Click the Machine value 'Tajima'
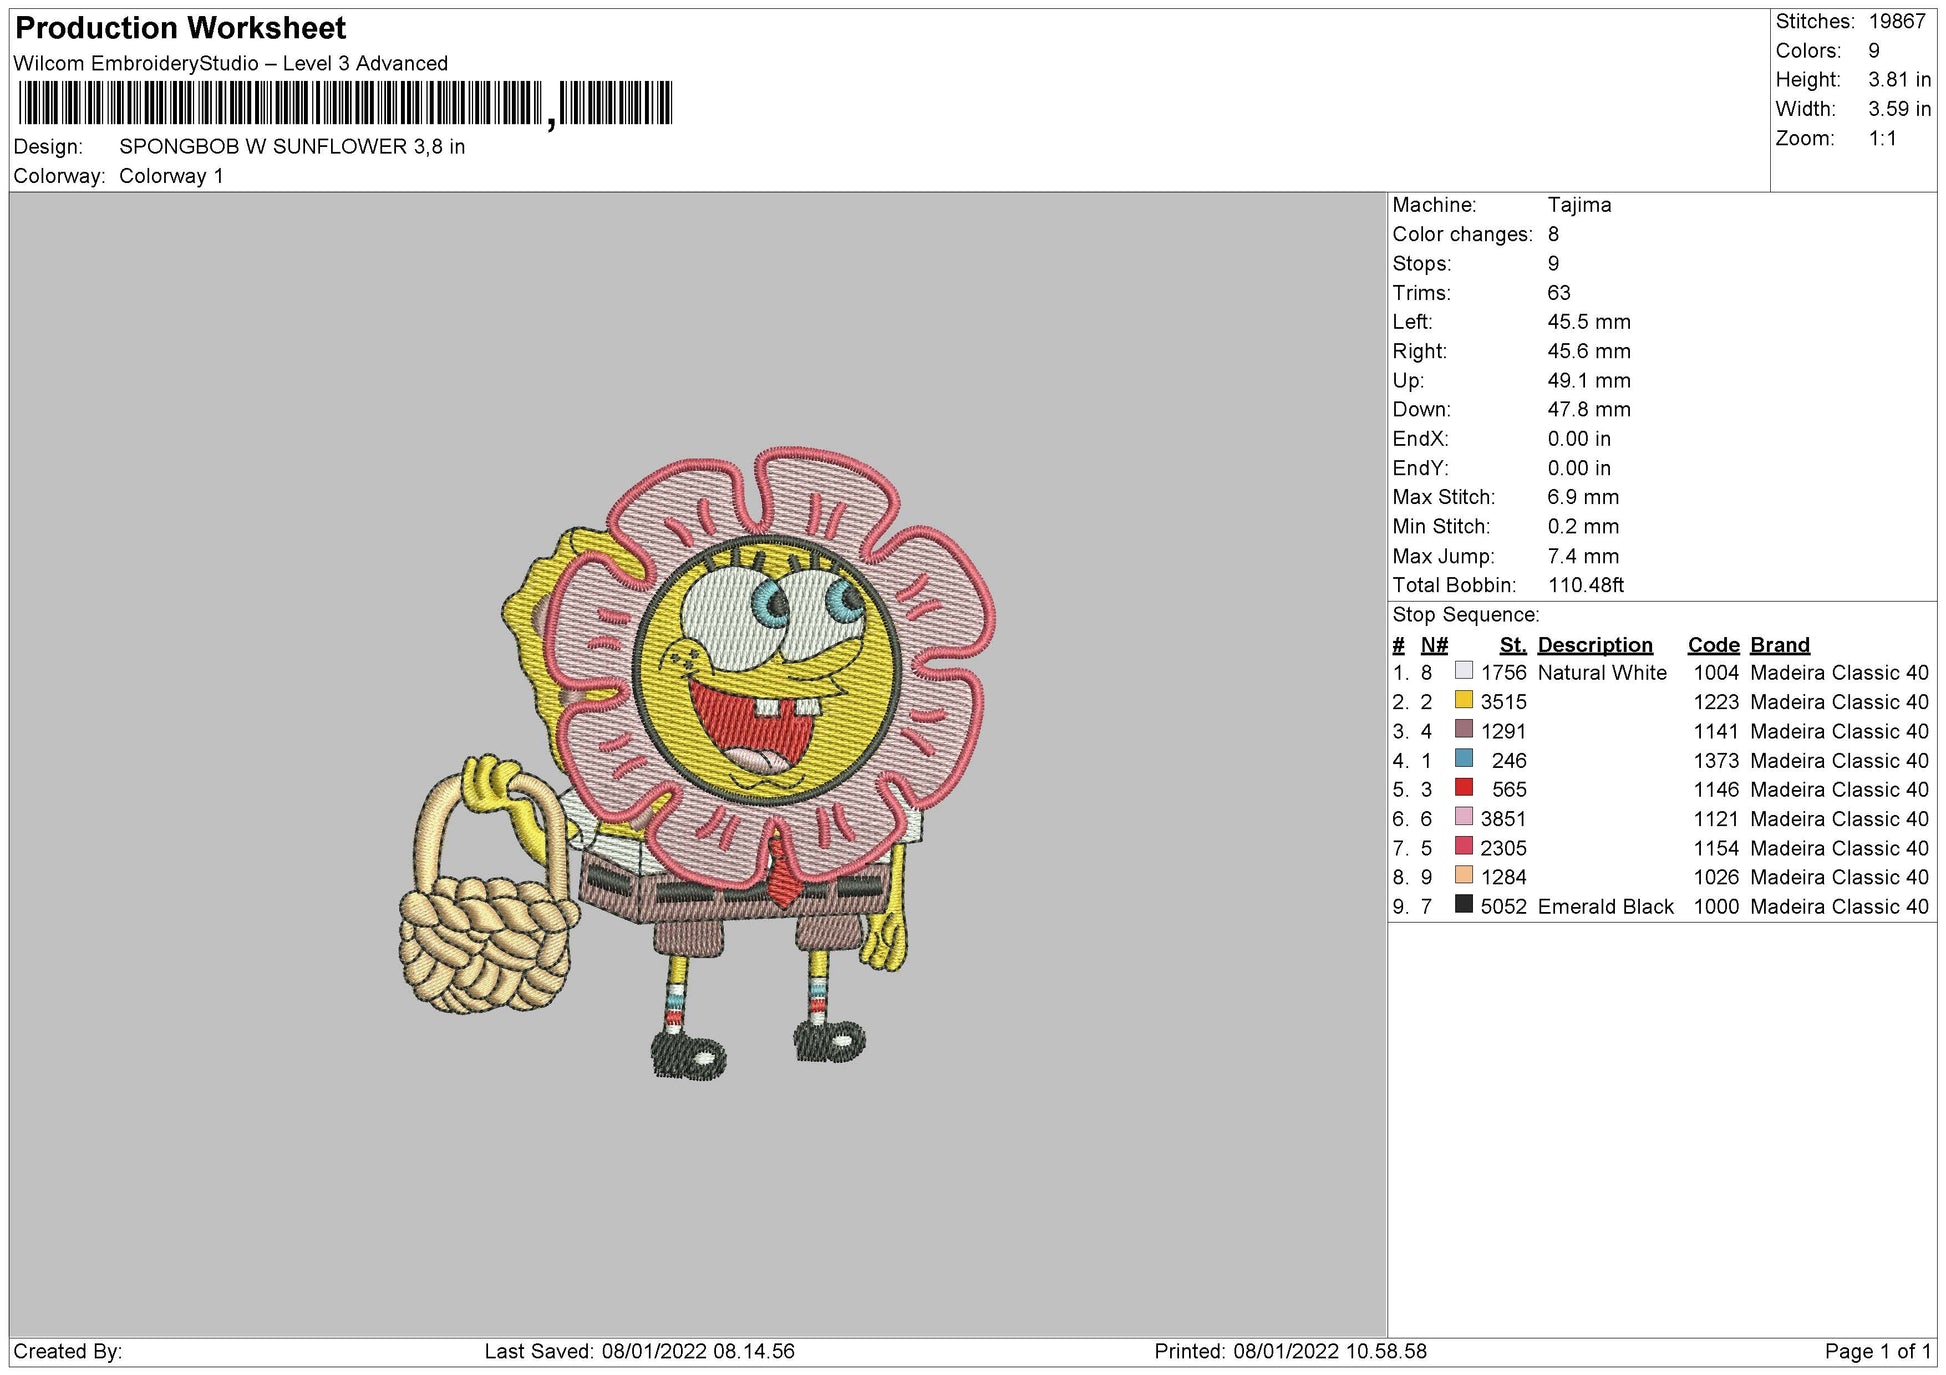1946x1375 pixels. [x=1580, y=205]
